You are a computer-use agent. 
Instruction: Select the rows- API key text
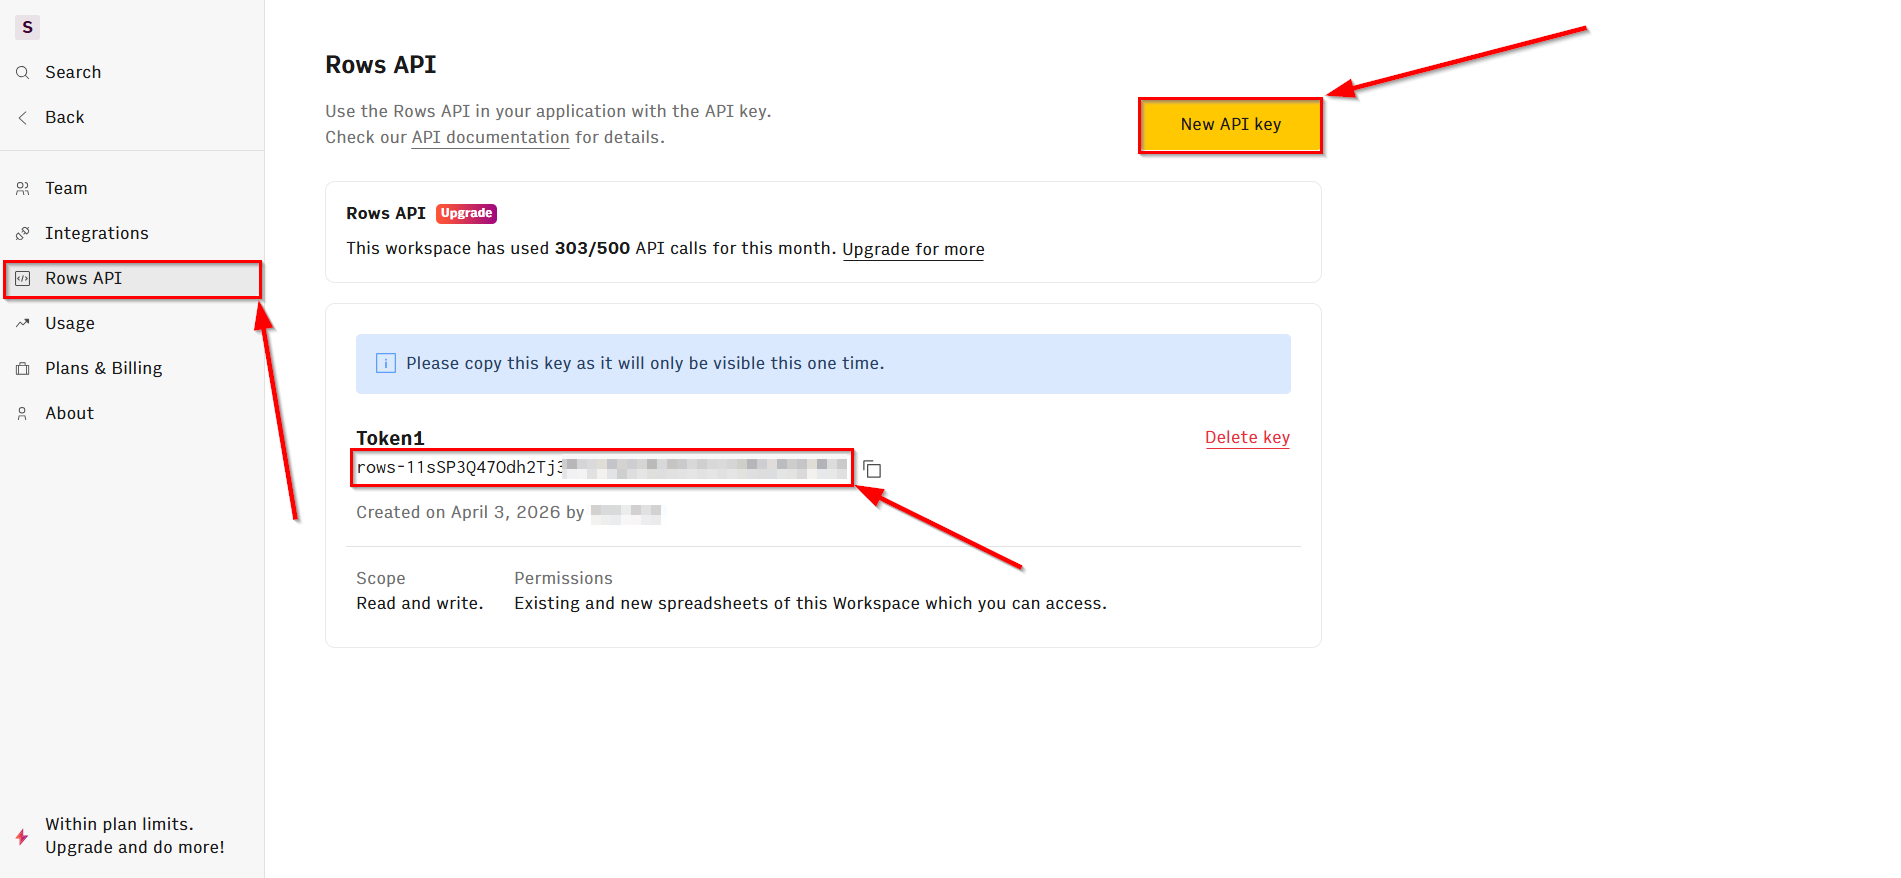[x=601, y=467]
